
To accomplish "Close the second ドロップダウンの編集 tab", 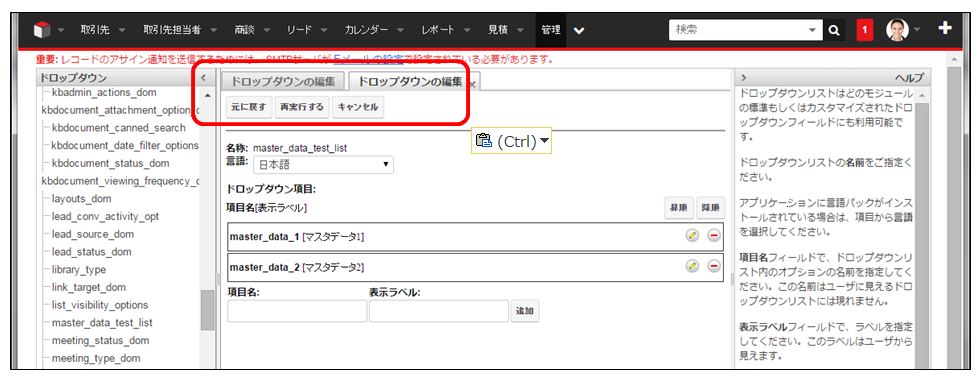I will click(x=472, y=84).
